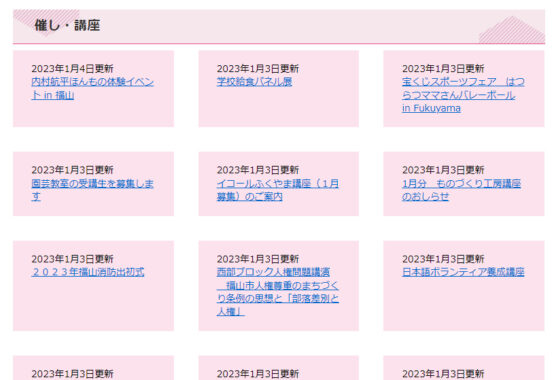Click the striped decoration right of heading
554x380 pixels.
(512, 30)
